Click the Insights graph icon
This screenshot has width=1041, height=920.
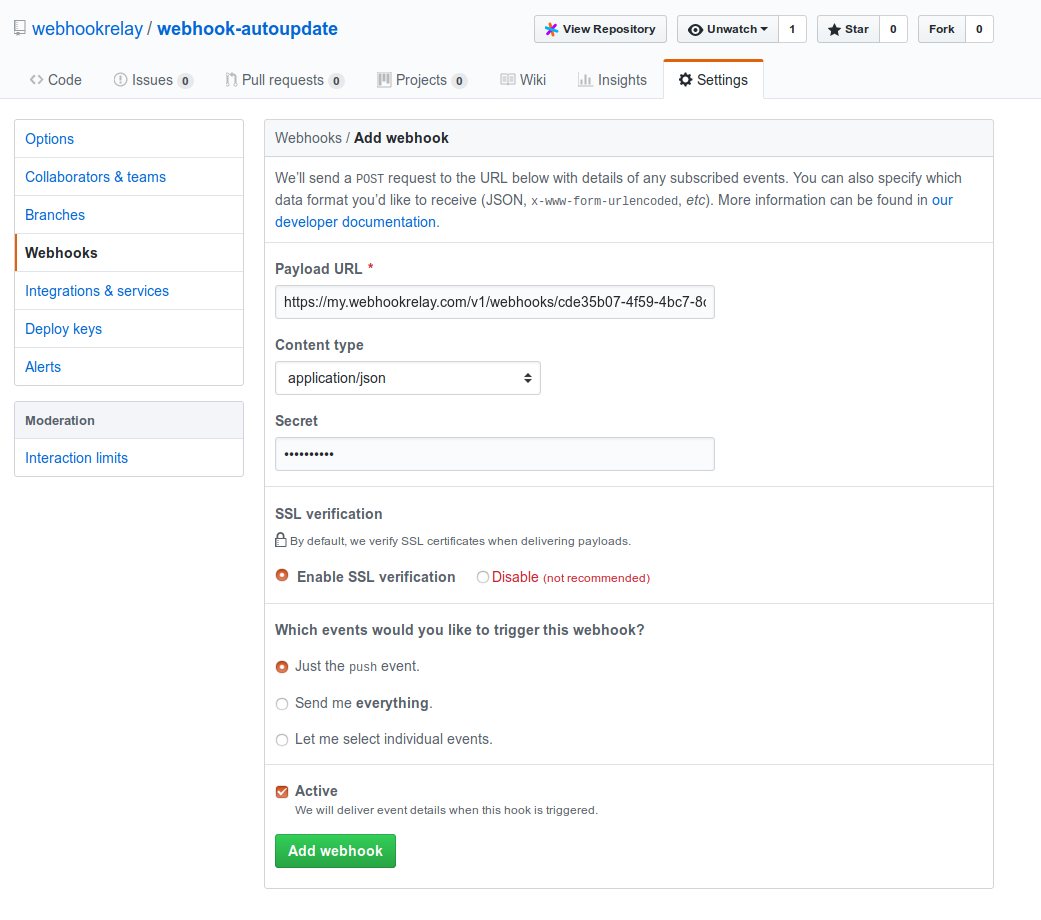(x=586, y=79)
